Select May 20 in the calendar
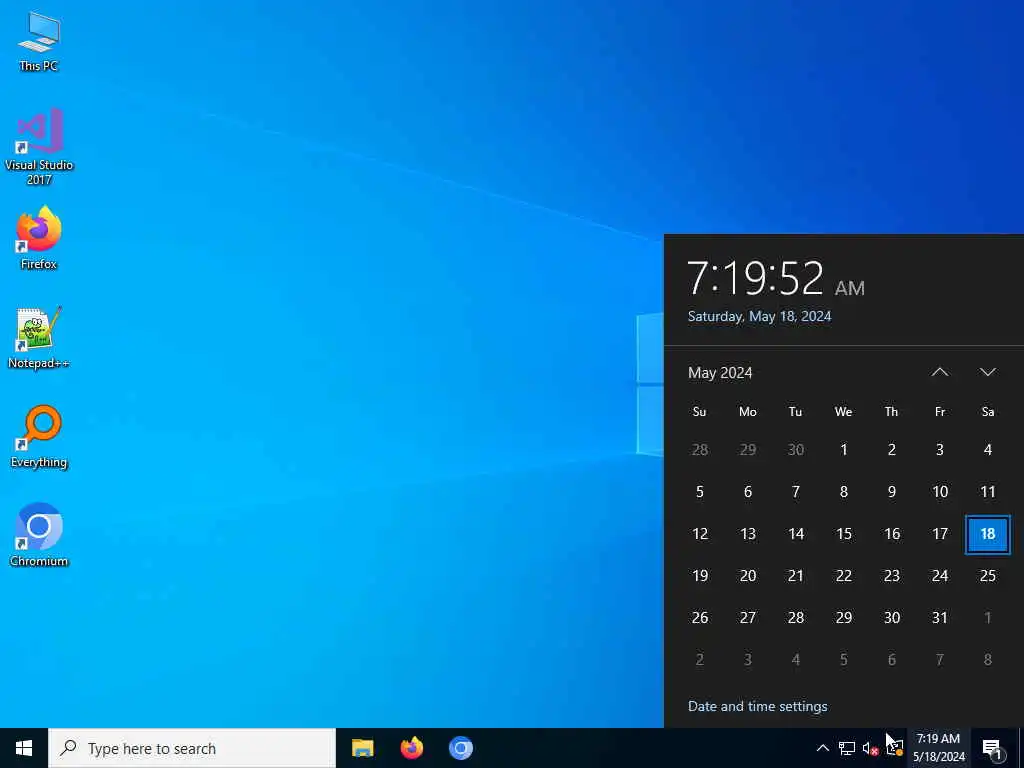The height and width of the screenshot is (768, 1024). click(x=748, y=576)
